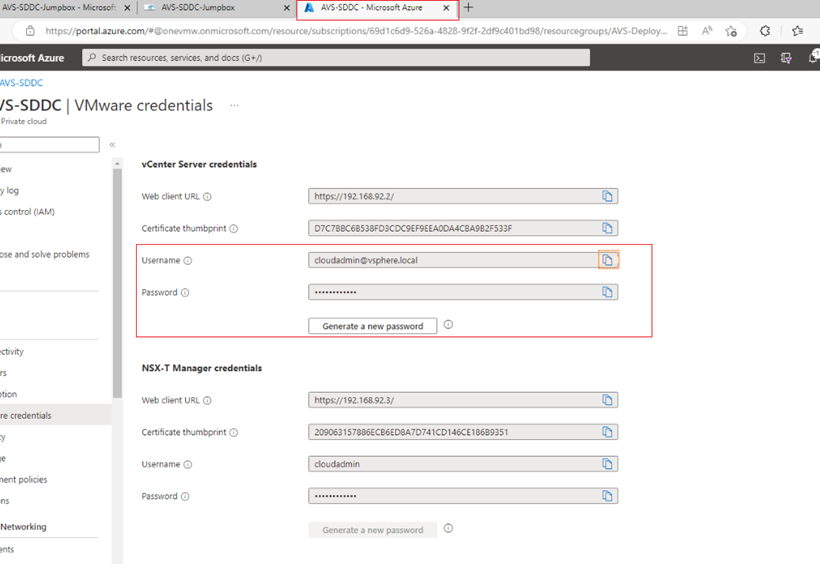Focus the Azure search resources box
The width and height of the screenshot is (820, 564).
336,58
